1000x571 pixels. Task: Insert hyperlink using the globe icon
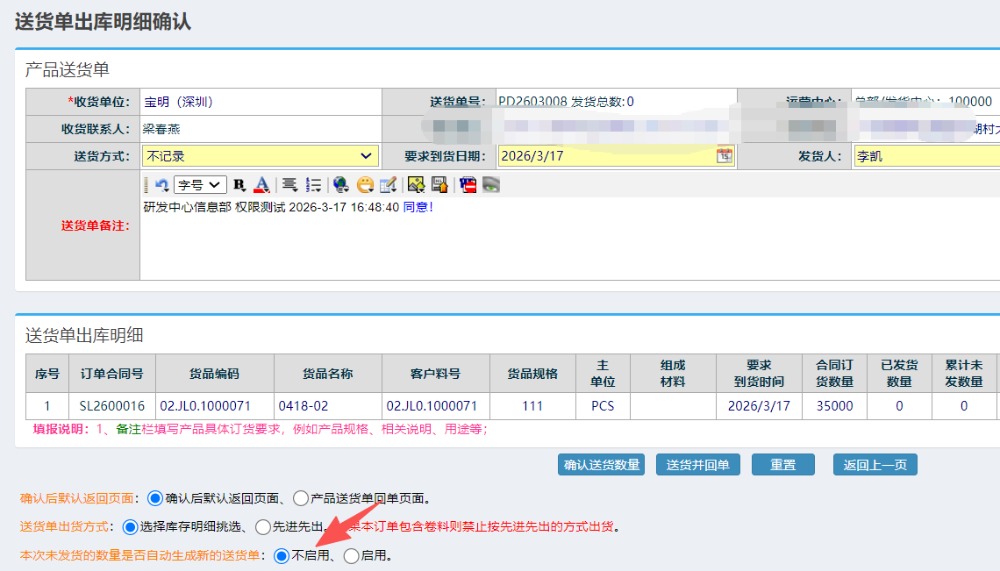point(341,185)
